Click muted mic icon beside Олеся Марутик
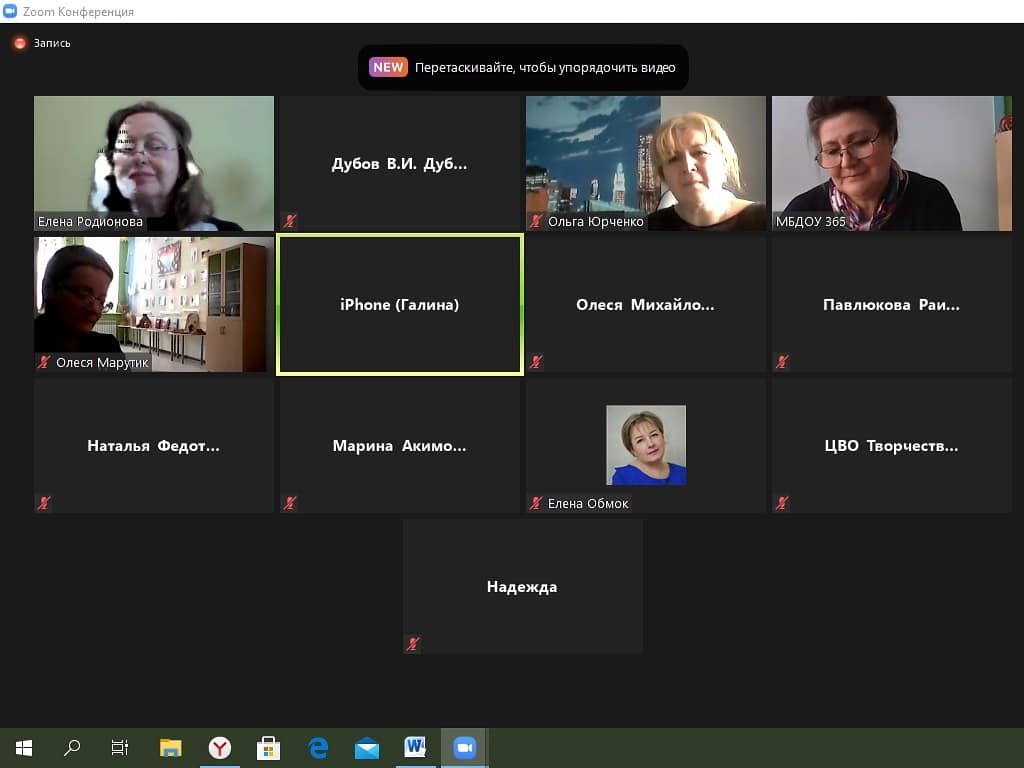Image resolution: width=1024 pixels, height=768 pixels. tap(44, 362)
